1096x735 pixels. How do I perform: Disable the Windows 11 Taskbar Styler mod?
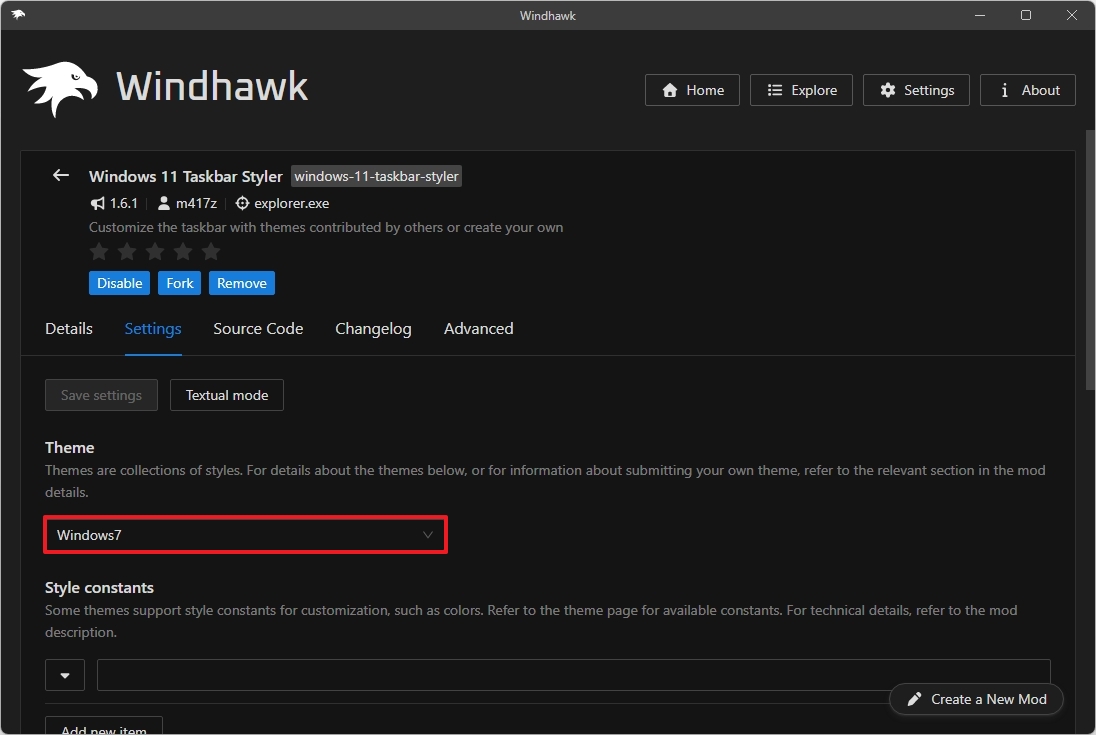click(119, 283)
